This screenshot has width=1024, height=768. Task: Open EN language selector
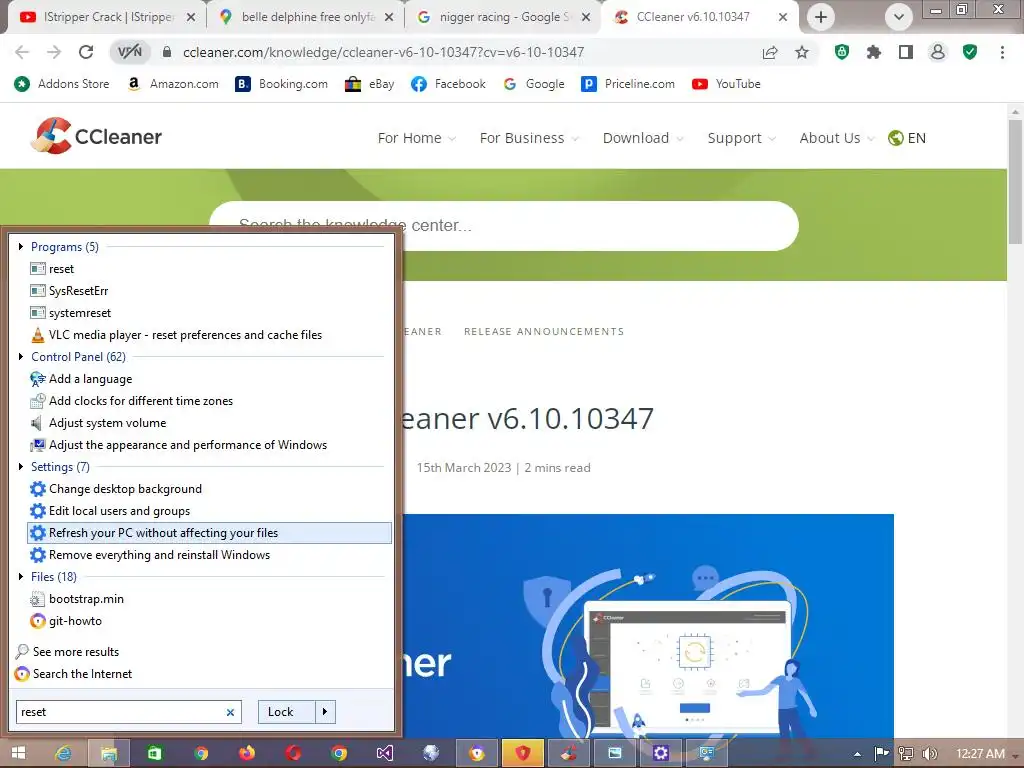click(x=907, y=138)
